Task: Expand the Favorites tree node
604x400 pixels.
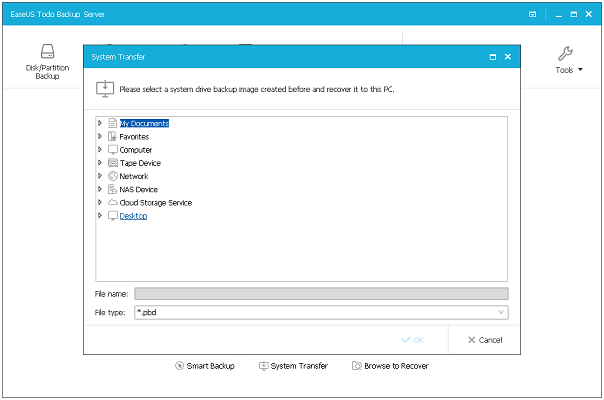Action: [100, 136]
